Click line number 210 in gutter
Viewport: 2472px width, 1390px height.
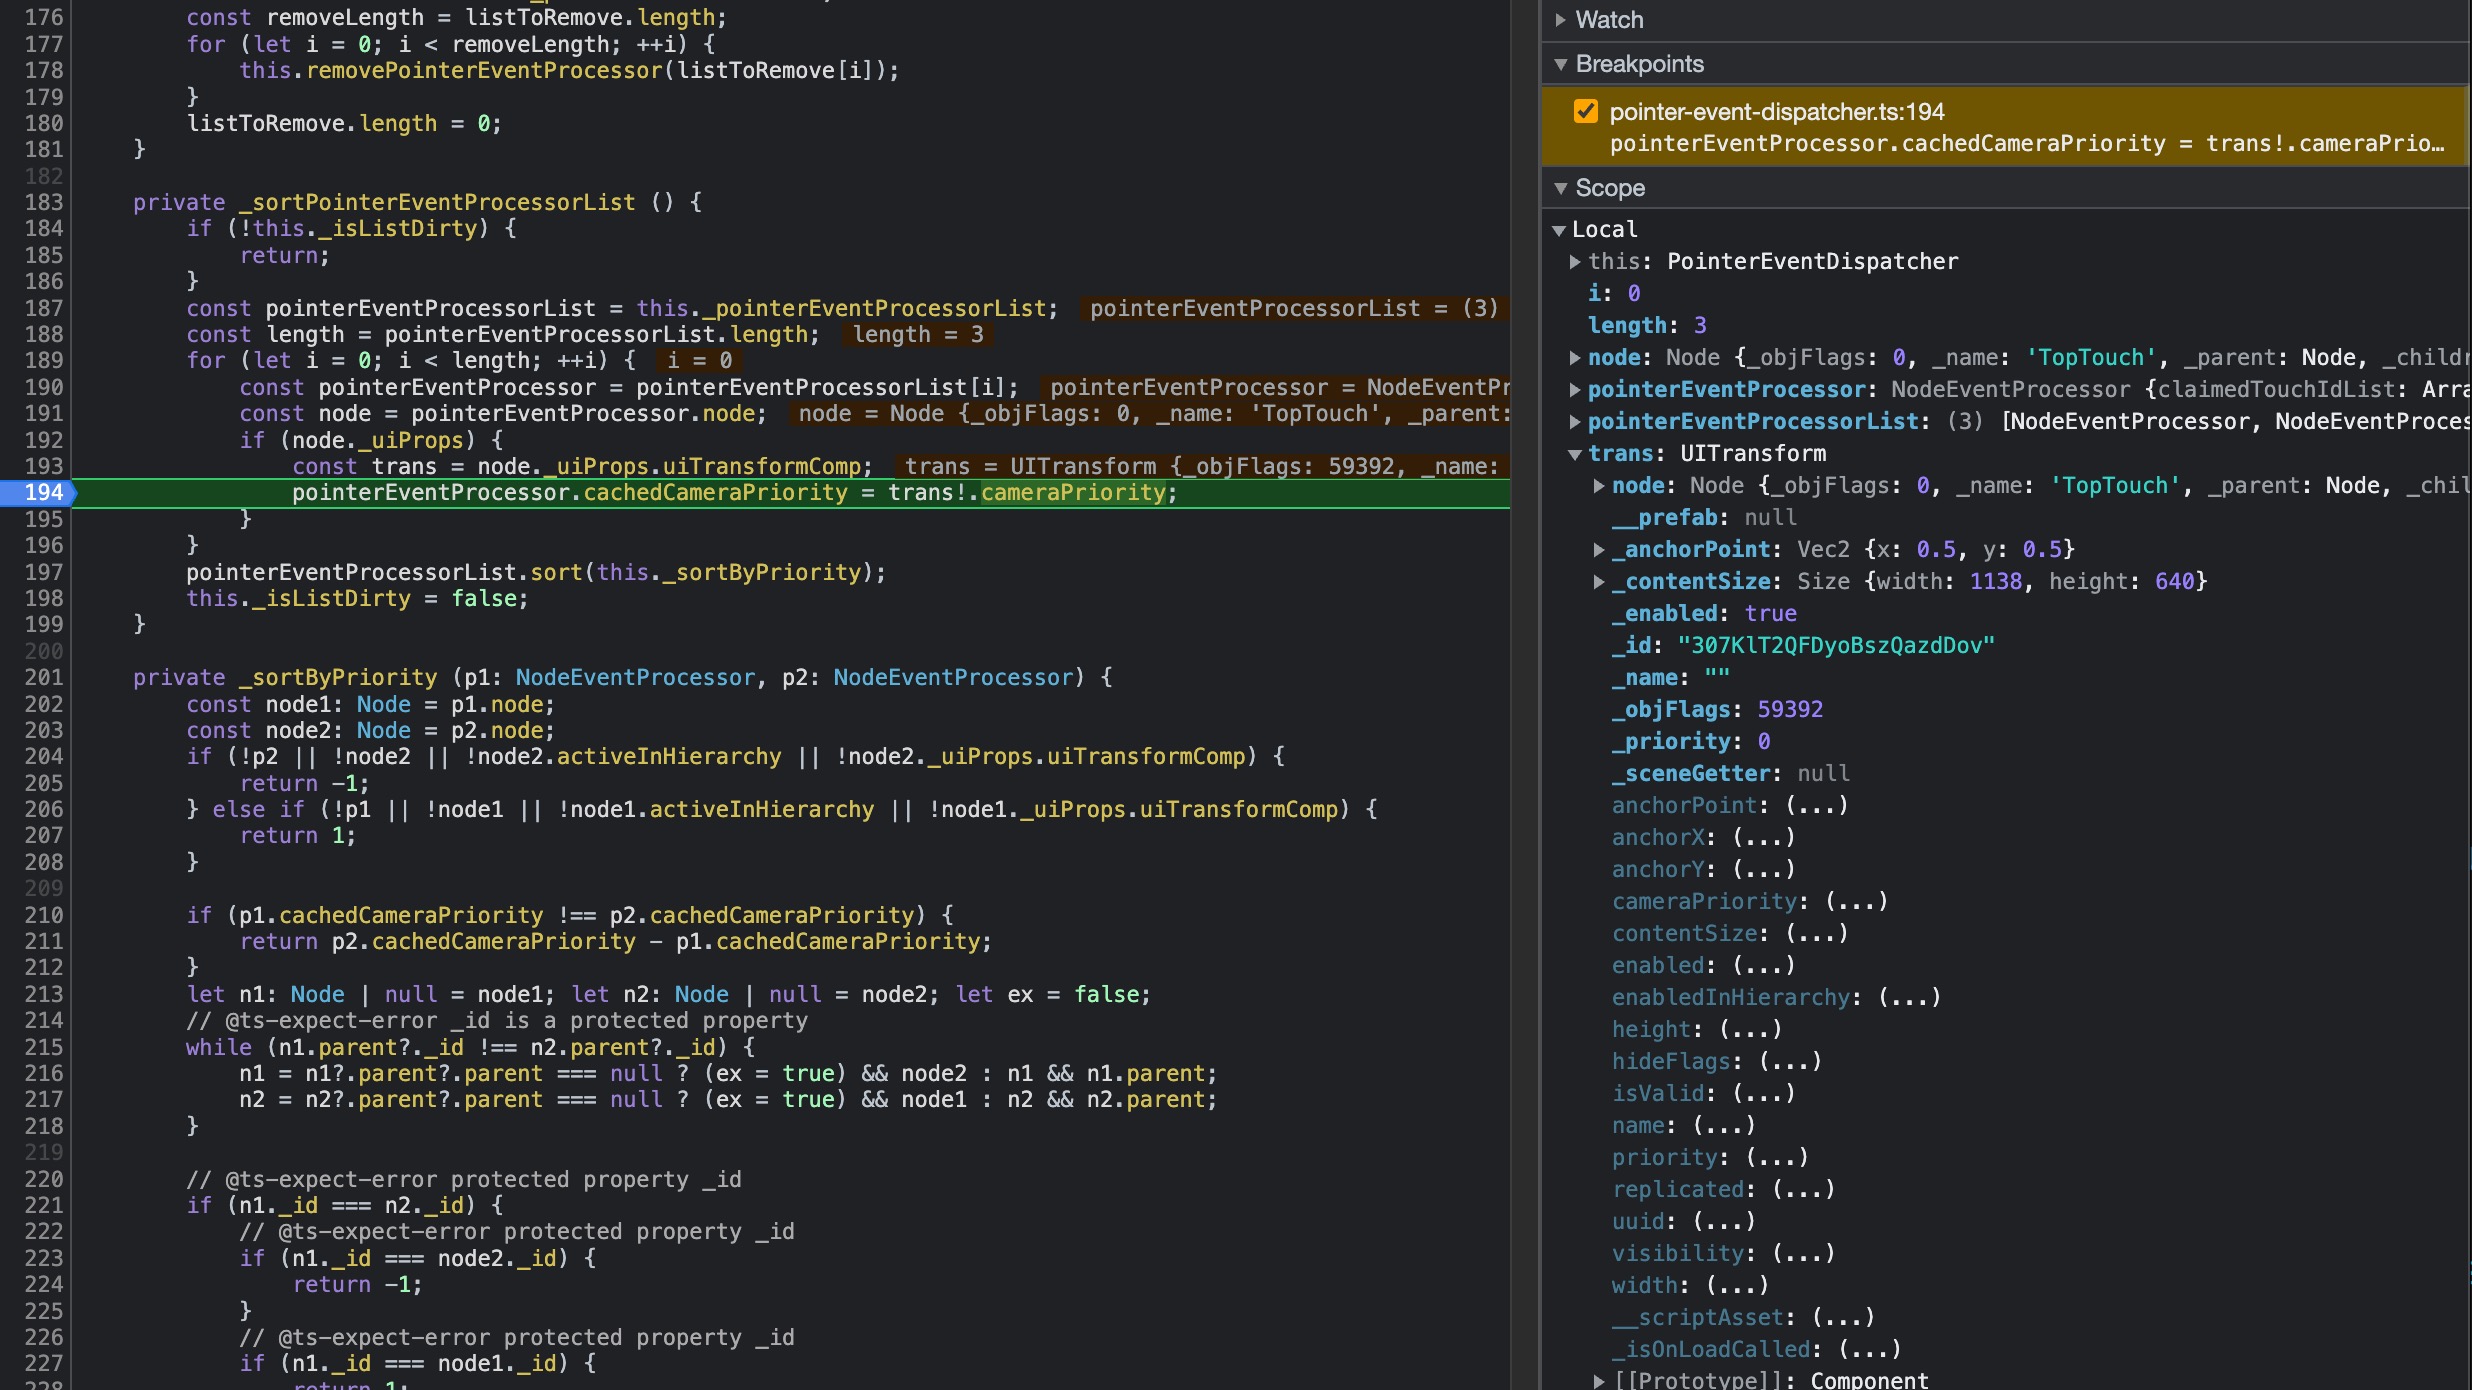(x=43, y=915)
